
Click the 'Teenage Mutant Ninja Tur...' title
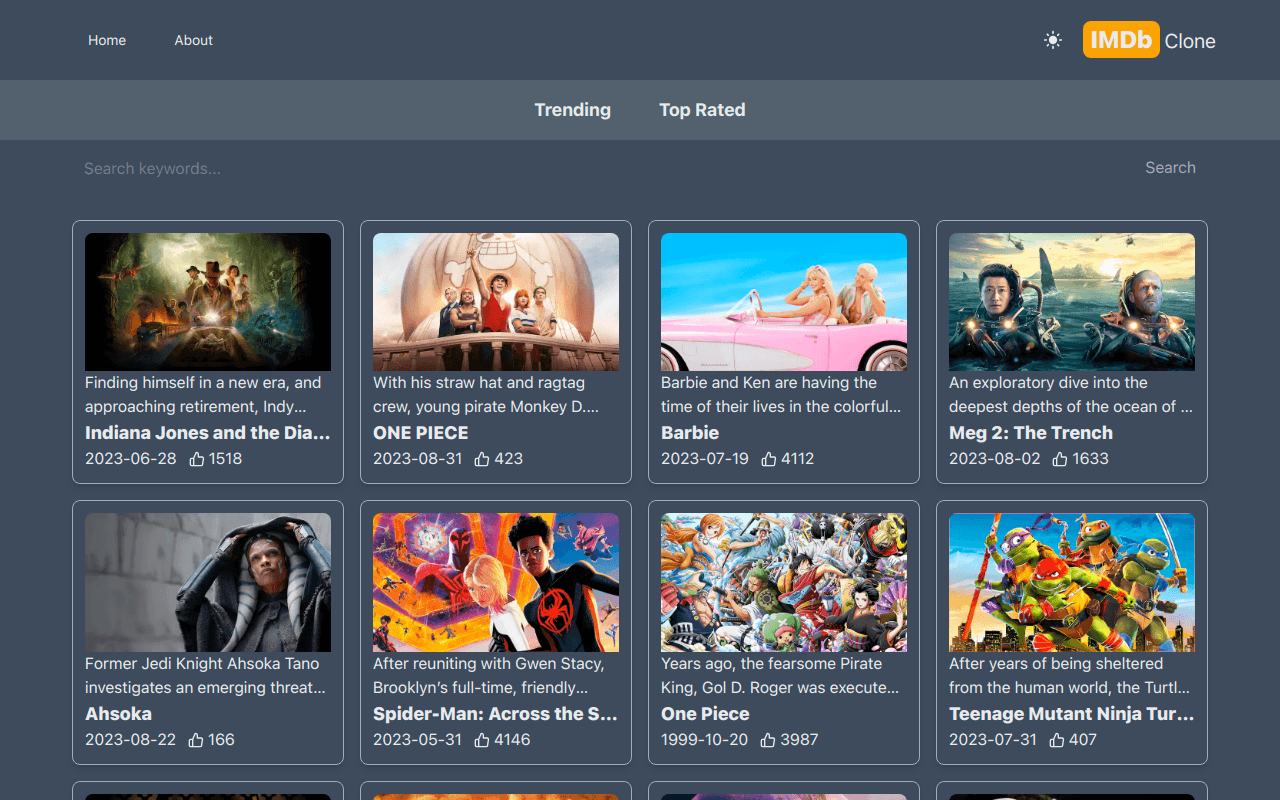(1072, 714)
